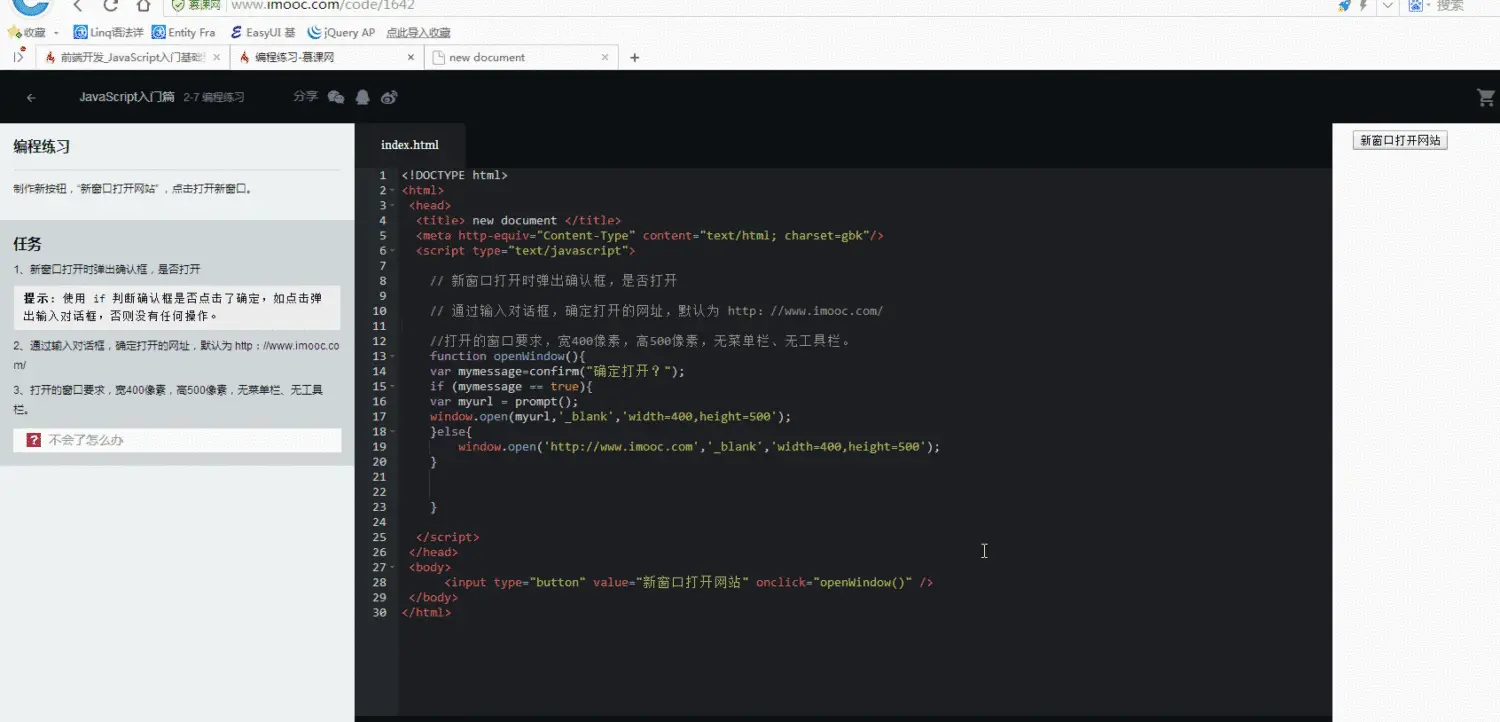The image size is (1500, 722).
Task: Click the lightning bolt speed mode icon
Action: pyautogui.click(x=1363, y=6)
